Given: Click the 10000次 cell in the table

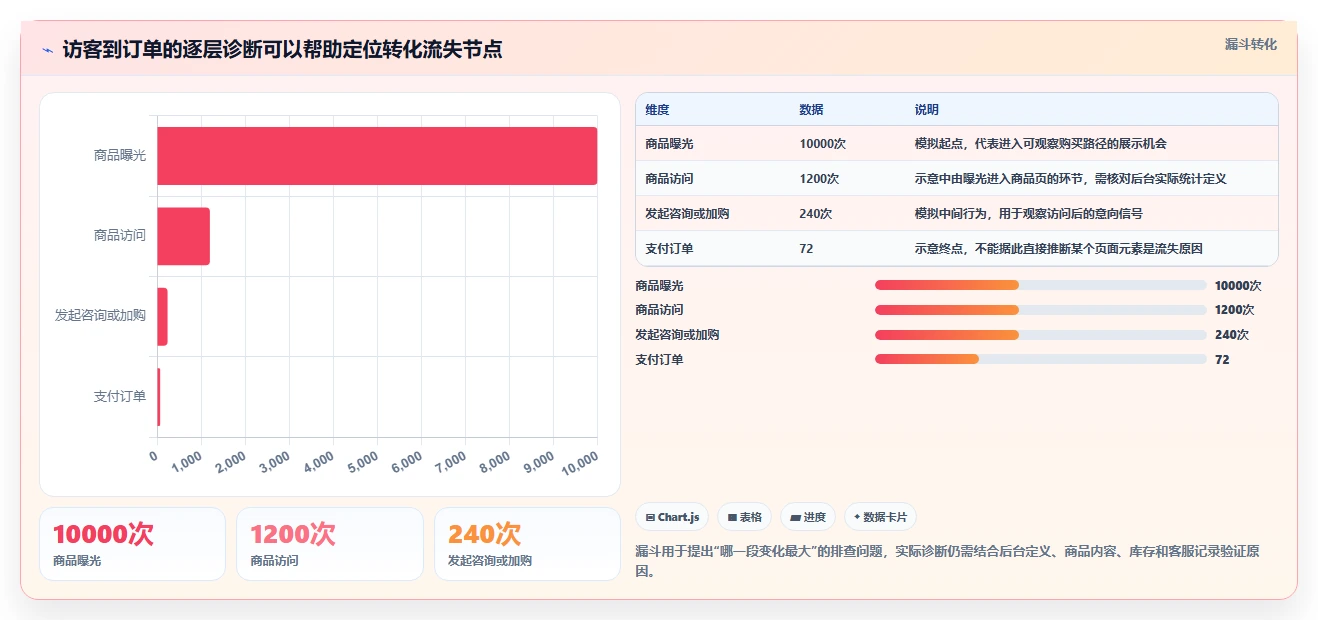Looking at the screenshot, I should (822, 144).
